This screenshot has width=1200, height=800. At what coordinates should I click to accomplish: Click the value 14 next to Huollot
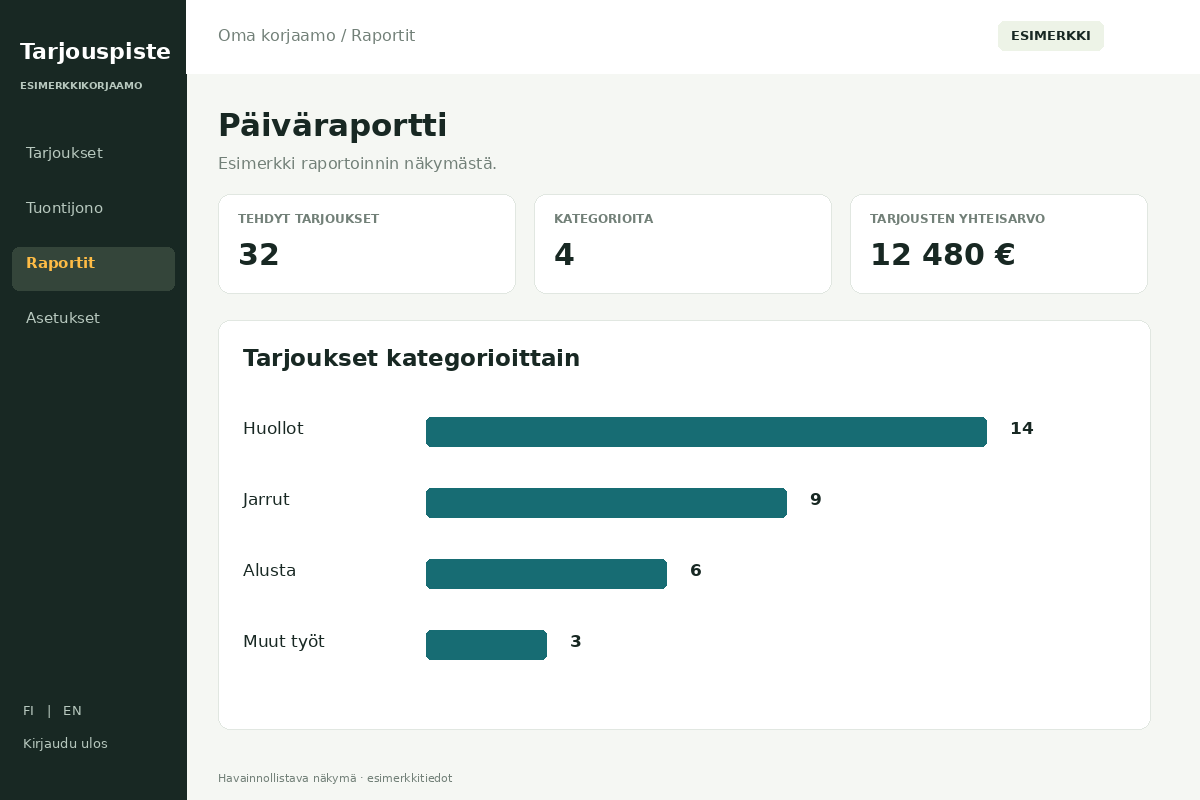pyautogui.click(x=1021, y=429)
